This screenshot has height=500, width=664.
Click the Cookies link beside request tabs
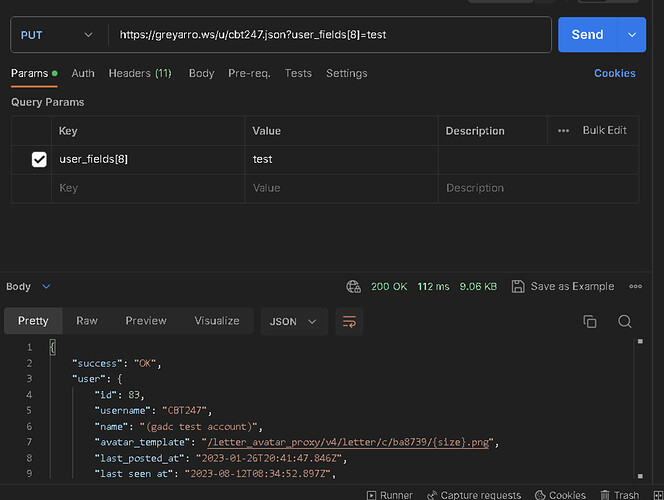(x=615, y=73)
